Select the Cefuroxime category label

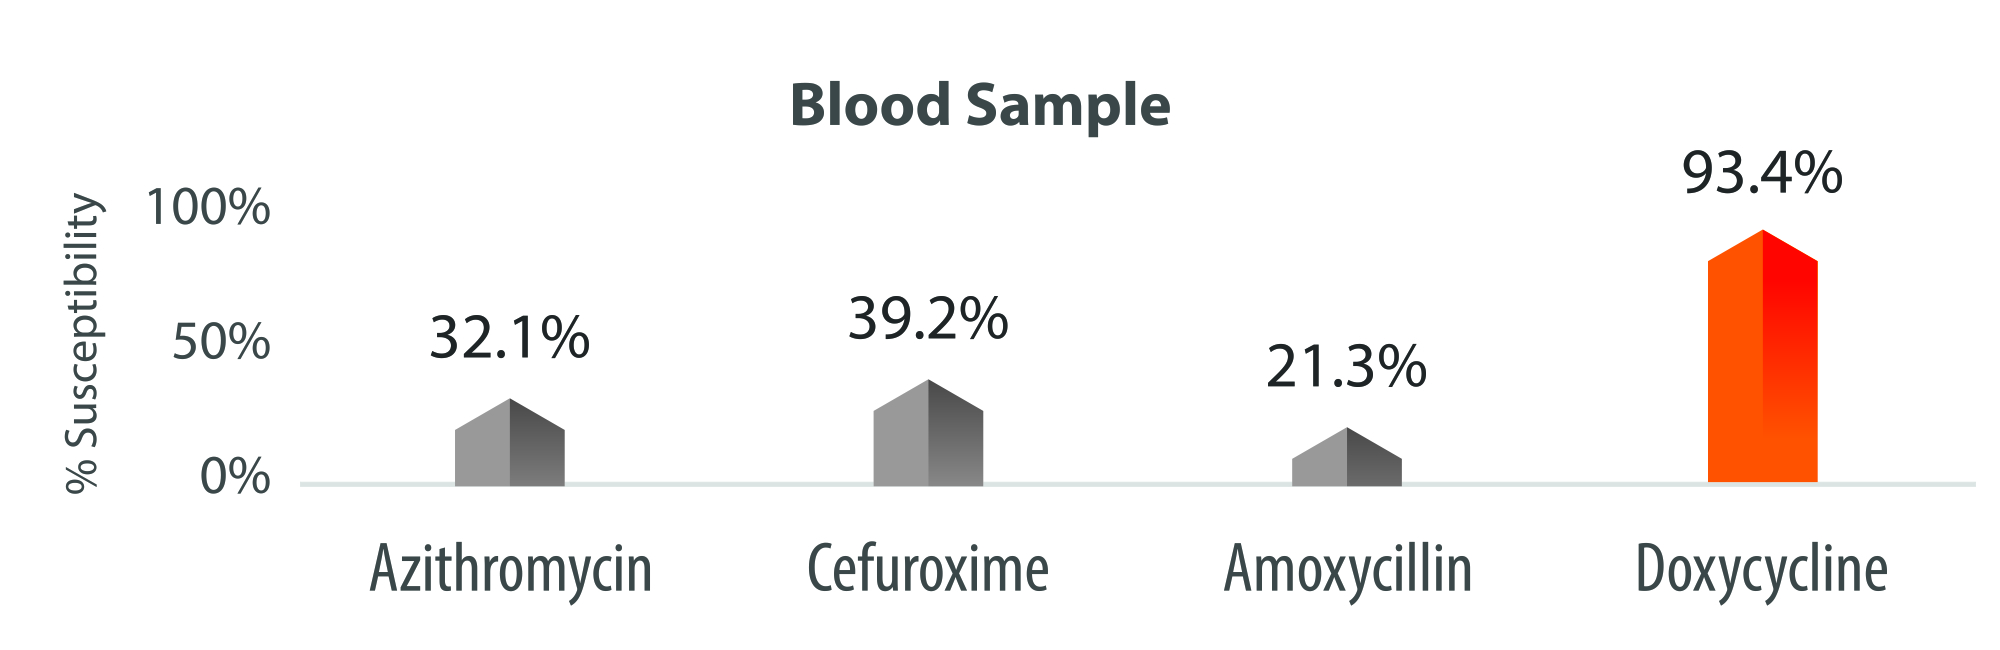click(x=928, y=570)
